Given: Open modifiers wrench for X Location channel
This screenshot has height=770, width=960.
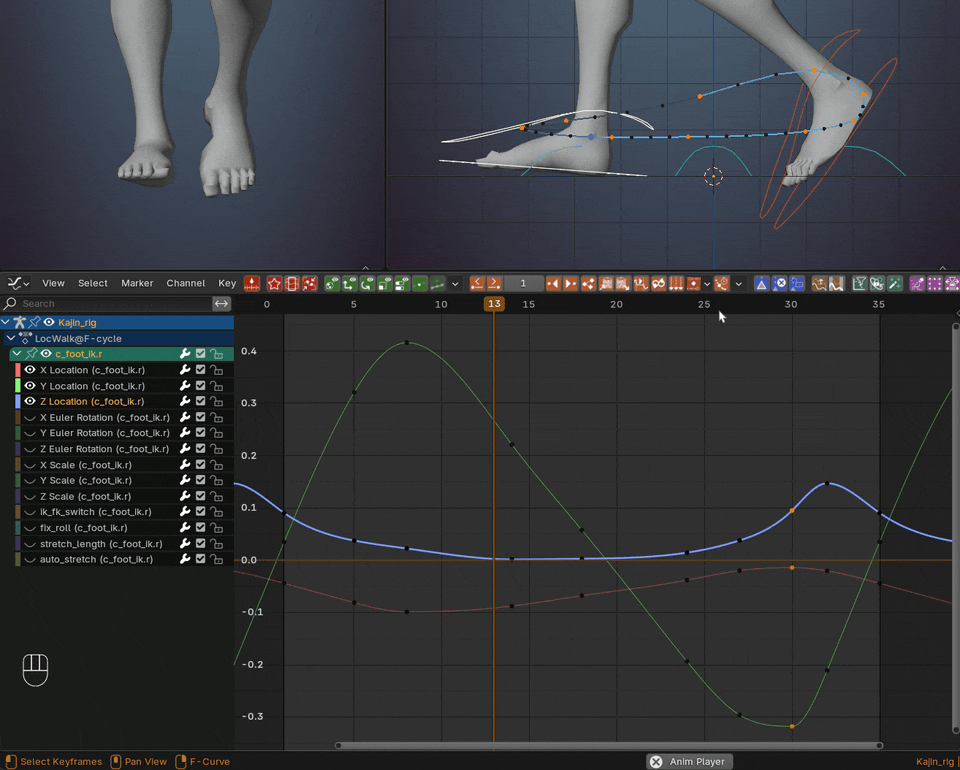Looking at the screenshot, I should click(x=184, y=370).
